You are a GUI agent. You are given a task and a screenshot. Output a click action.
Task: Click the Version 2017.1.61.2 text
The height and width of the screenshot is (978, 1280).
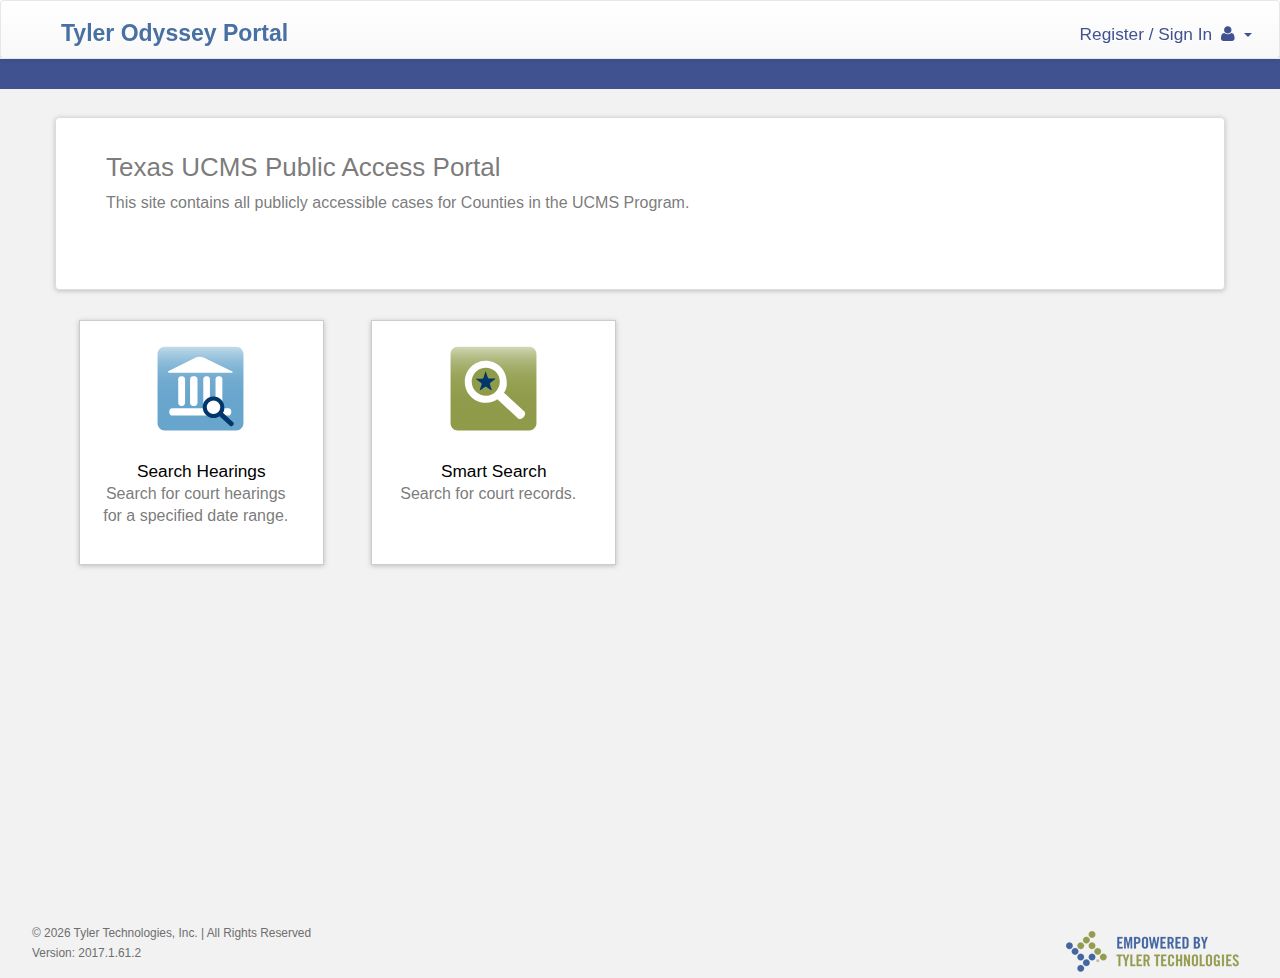[x=86, y=953]
